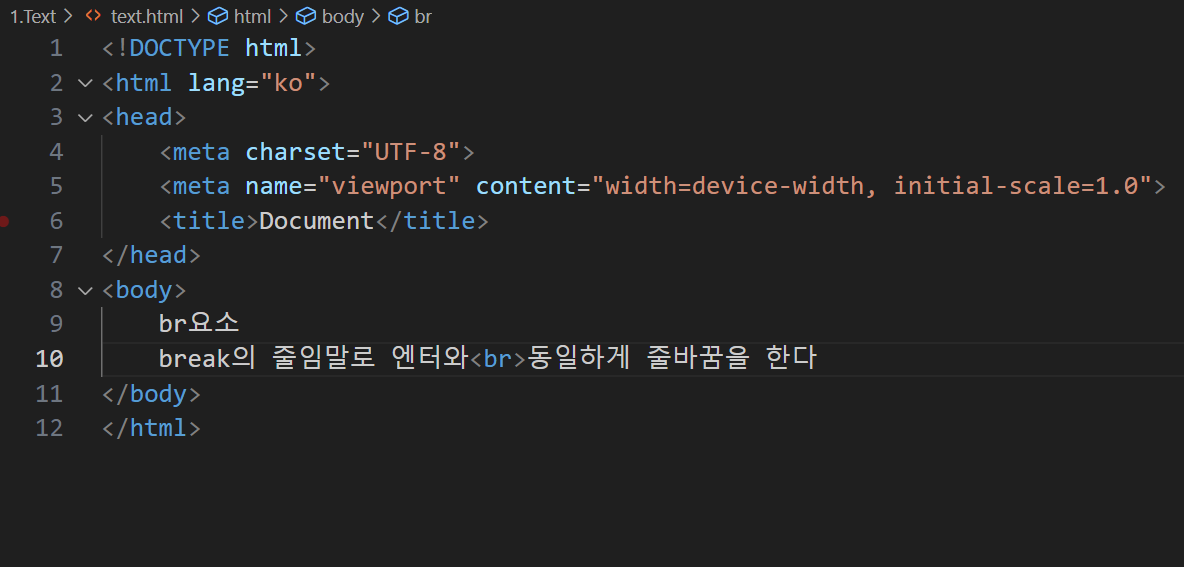Viewport: 1184px width, 567px height.
Task: Click the breadcrumb separator chevron after 1.Text
Action: [x=69, y=16]
